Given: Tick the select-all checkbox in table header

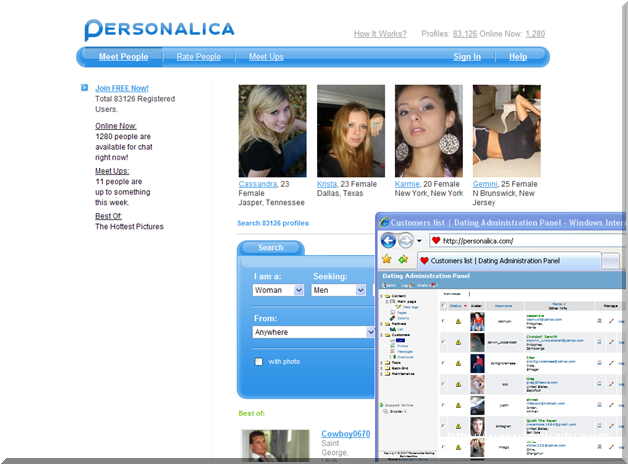Looking at the screenshot, I should tap(443, 305).
